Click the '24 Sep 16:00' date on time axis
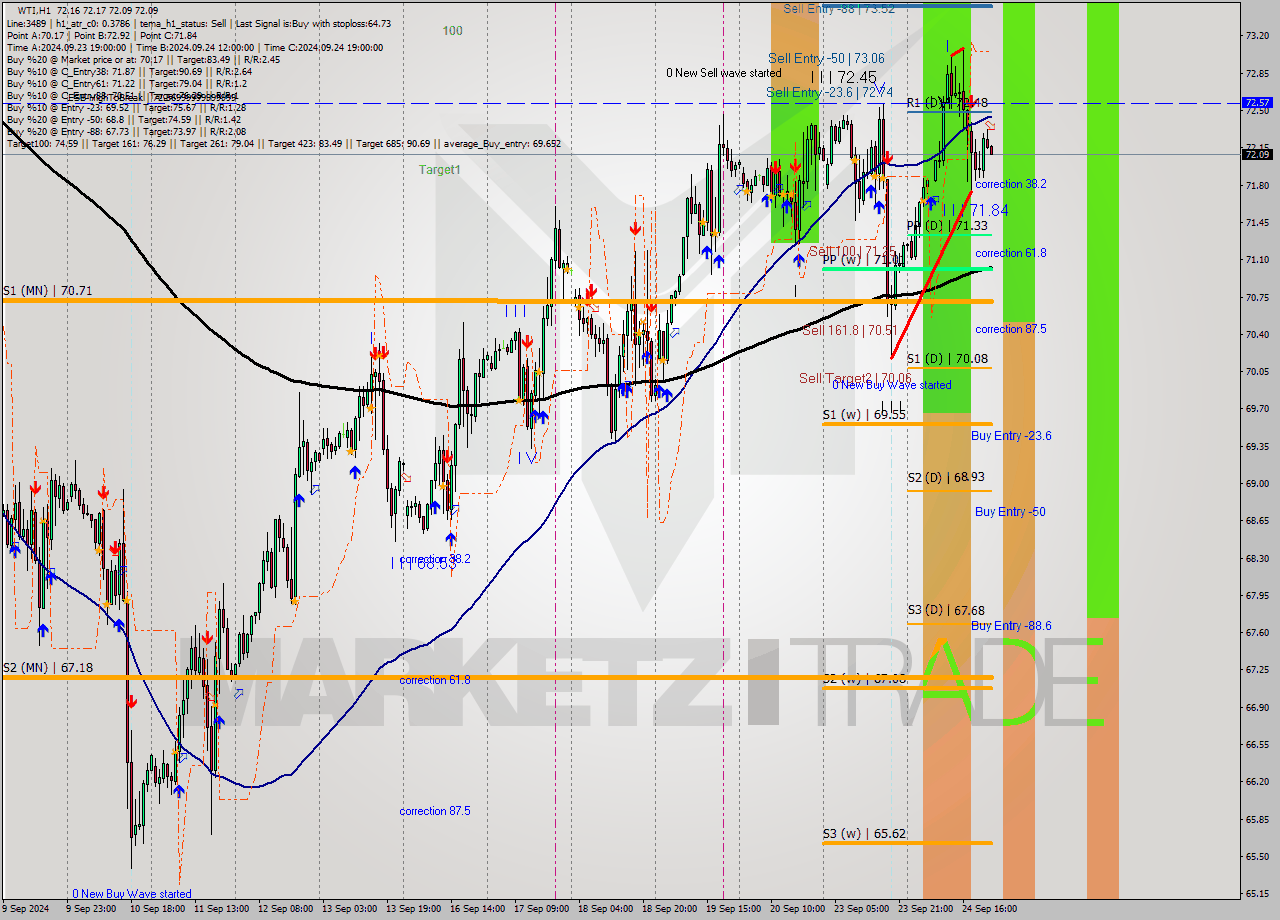The width and height of the screenshot is (1280, 920). click(x=989, y=909)
